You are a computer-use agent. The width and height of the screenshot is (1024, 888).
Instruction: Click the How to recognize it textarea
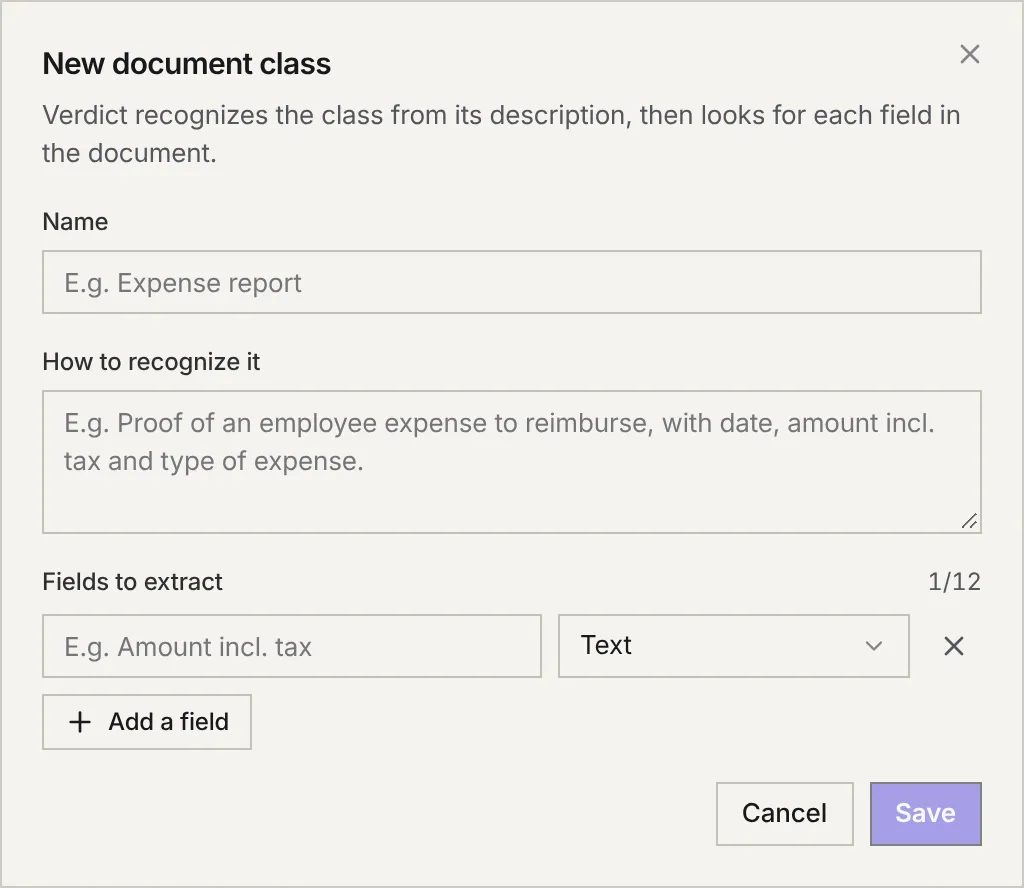pos(512,462)
